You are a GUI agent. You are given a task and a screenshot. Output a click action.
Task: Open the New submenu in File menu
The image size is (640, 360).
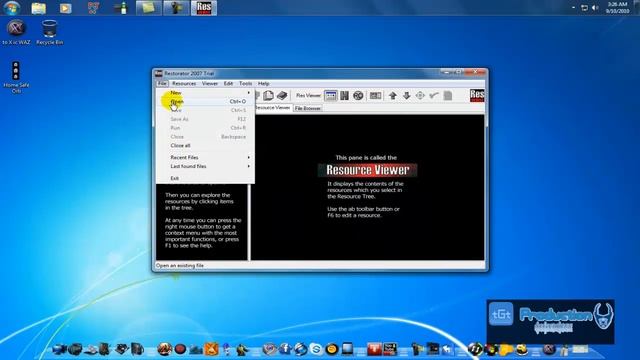[x=206, y=93]
